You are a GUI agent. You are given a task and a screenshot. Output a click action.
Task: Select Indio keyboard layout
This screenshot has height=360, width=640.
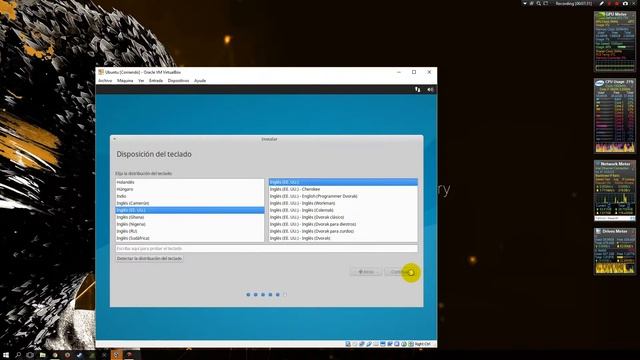190,196
